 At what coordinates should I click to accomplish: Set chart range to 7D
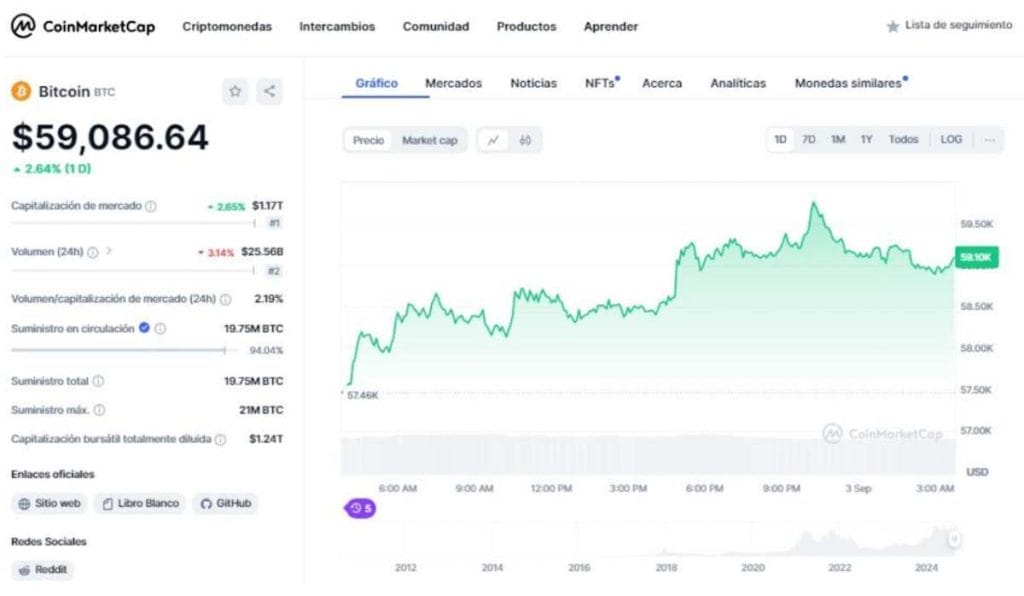coord(808,140)
